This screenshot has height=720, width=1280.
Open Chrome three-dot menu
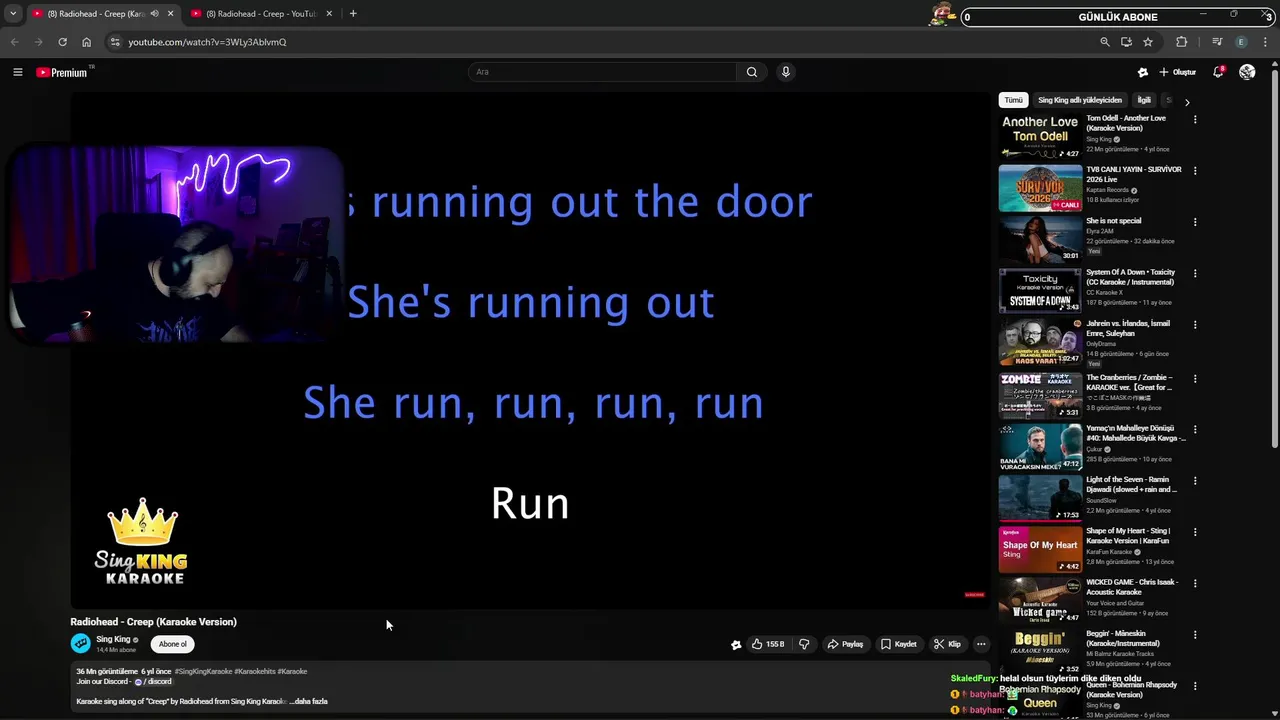pyautogui.click(x=1266, y=42)
